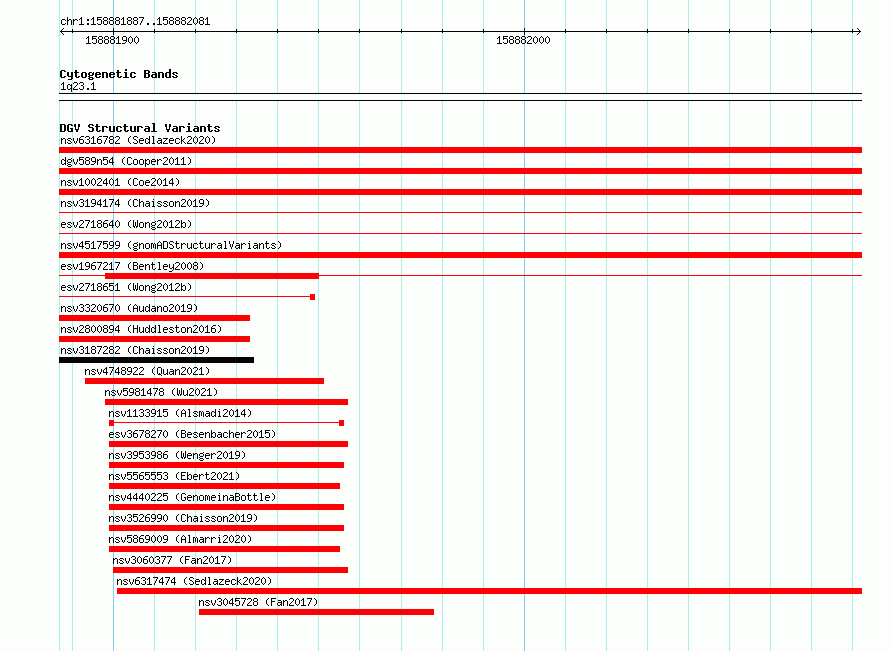Select nsv1133915 (Alsmadi2014) variant label

coord(180,413)
